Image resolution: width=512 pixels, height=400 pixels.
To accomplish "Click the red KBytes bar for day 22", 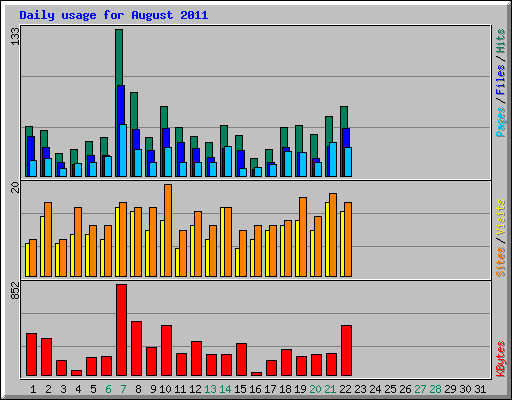I will pyautogui.click(x=347, y=350).
